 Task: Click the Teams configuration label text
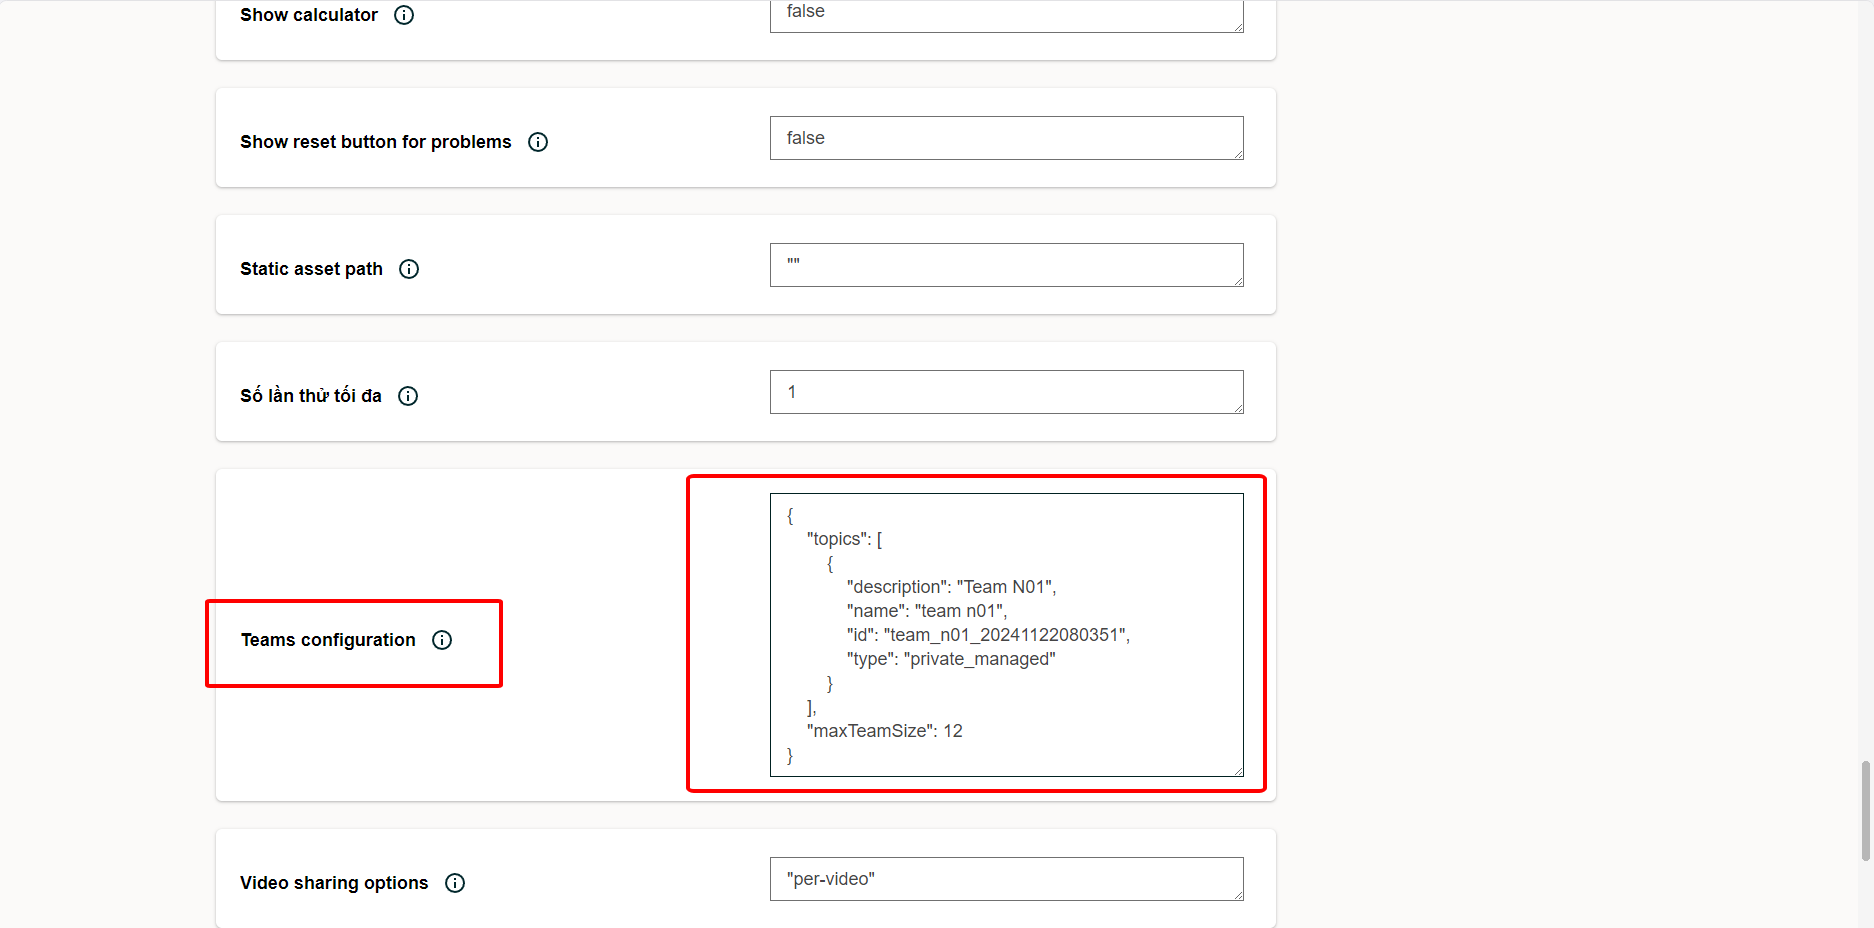328,640
